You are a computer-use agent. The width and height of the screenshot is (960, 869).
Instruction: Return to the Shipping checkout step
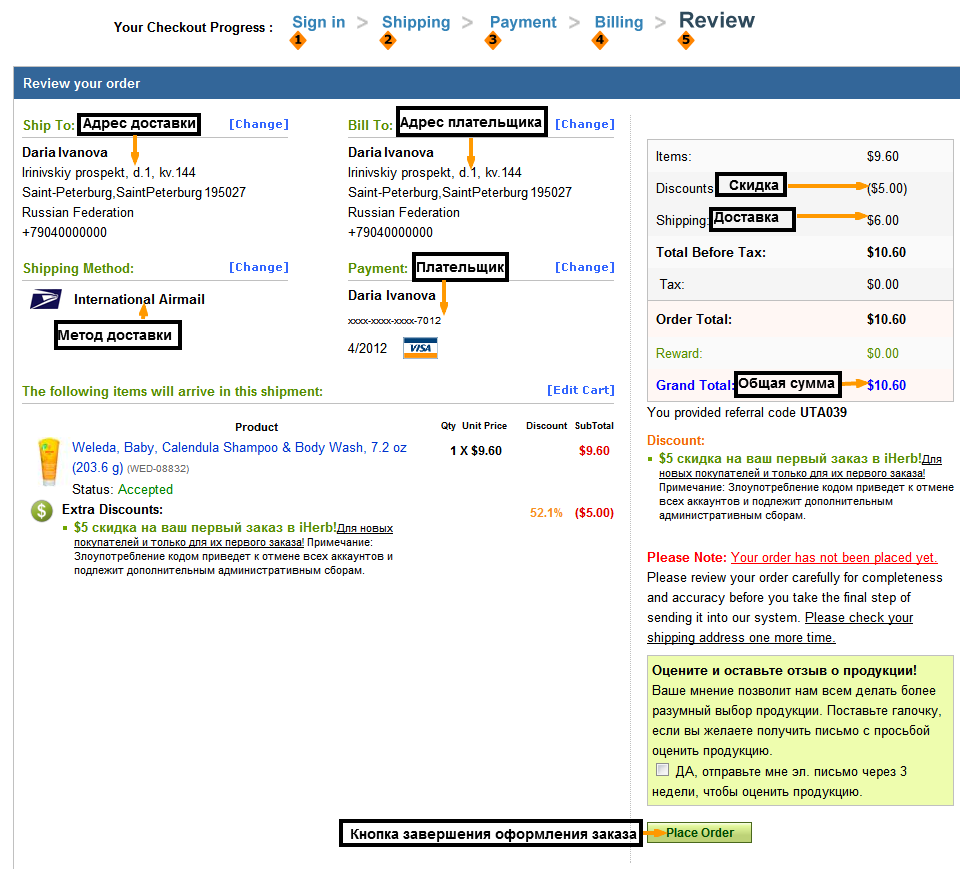pyautogui.click(x=416, y=22)
